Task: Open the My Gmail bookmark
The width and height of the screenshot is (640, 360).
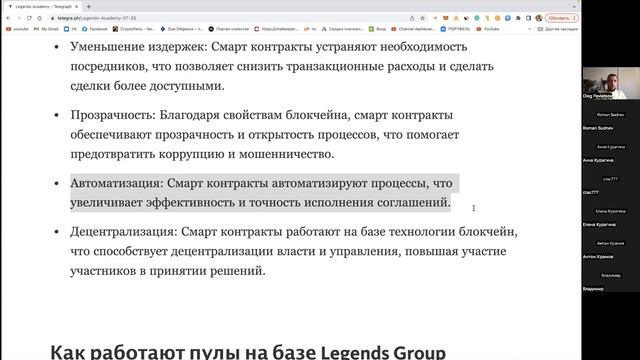Action: pos(46,29)
